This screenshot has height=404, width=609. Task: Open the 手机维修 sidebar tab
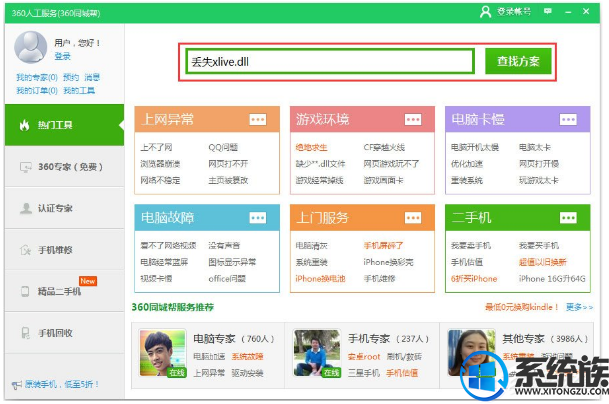pos(64,250)
